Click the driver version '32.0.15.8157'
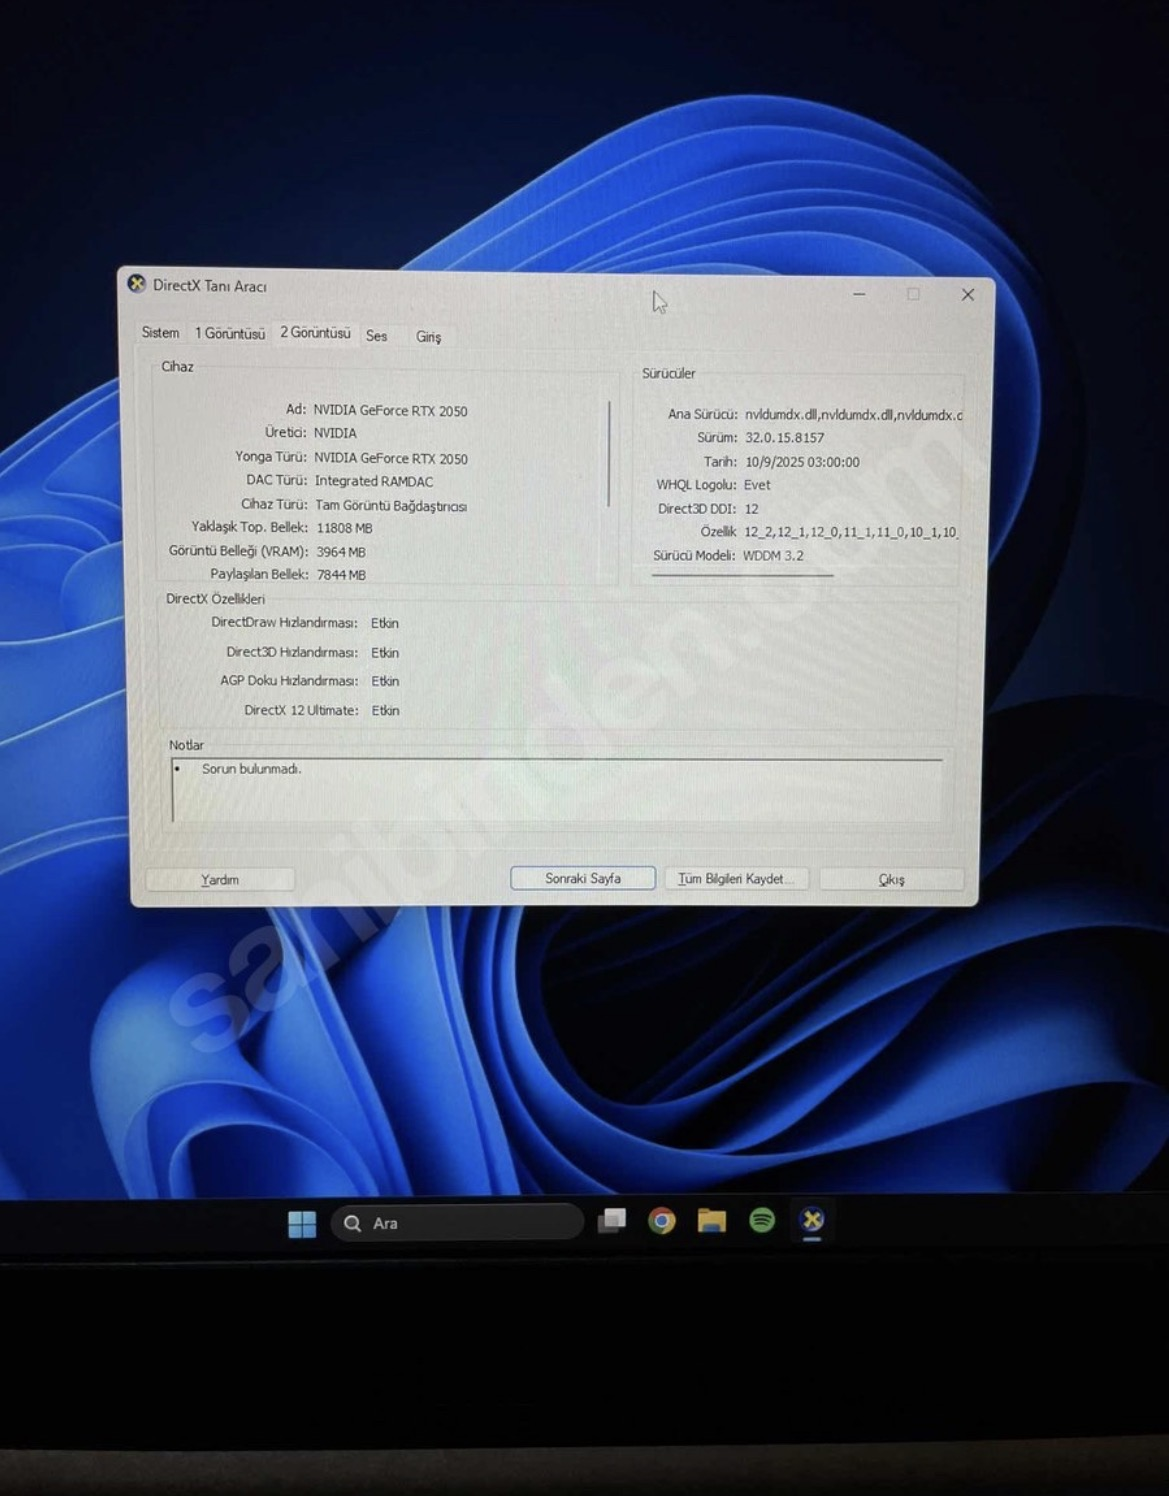Viewport: 1169px width, 1496px height. pos(785,438)
